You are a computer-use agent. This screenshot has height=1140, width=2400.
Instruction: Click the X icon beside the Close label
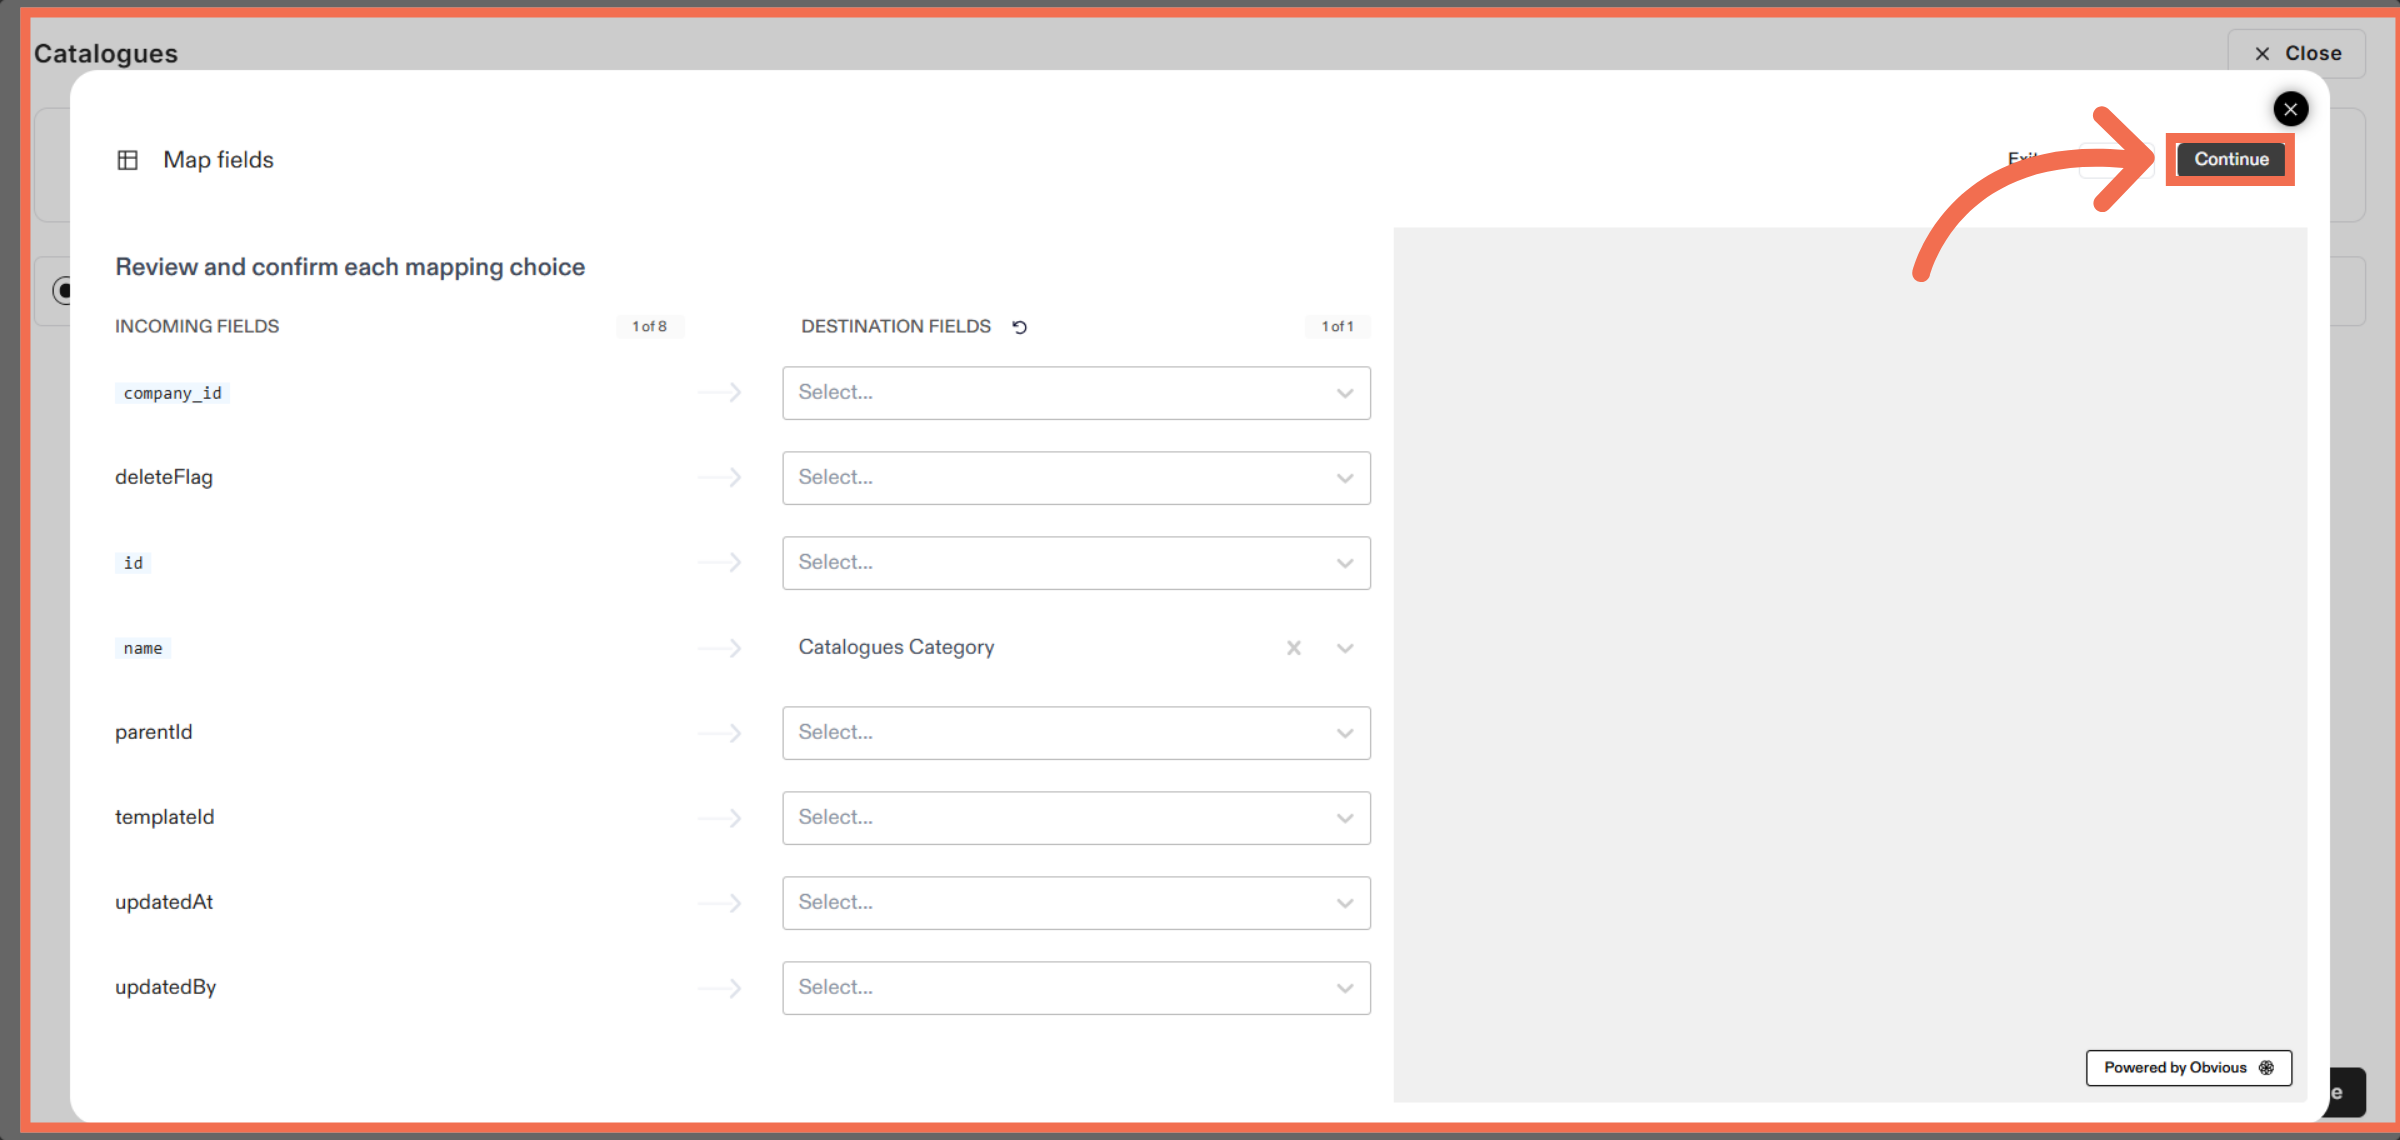click(2262, 53)
